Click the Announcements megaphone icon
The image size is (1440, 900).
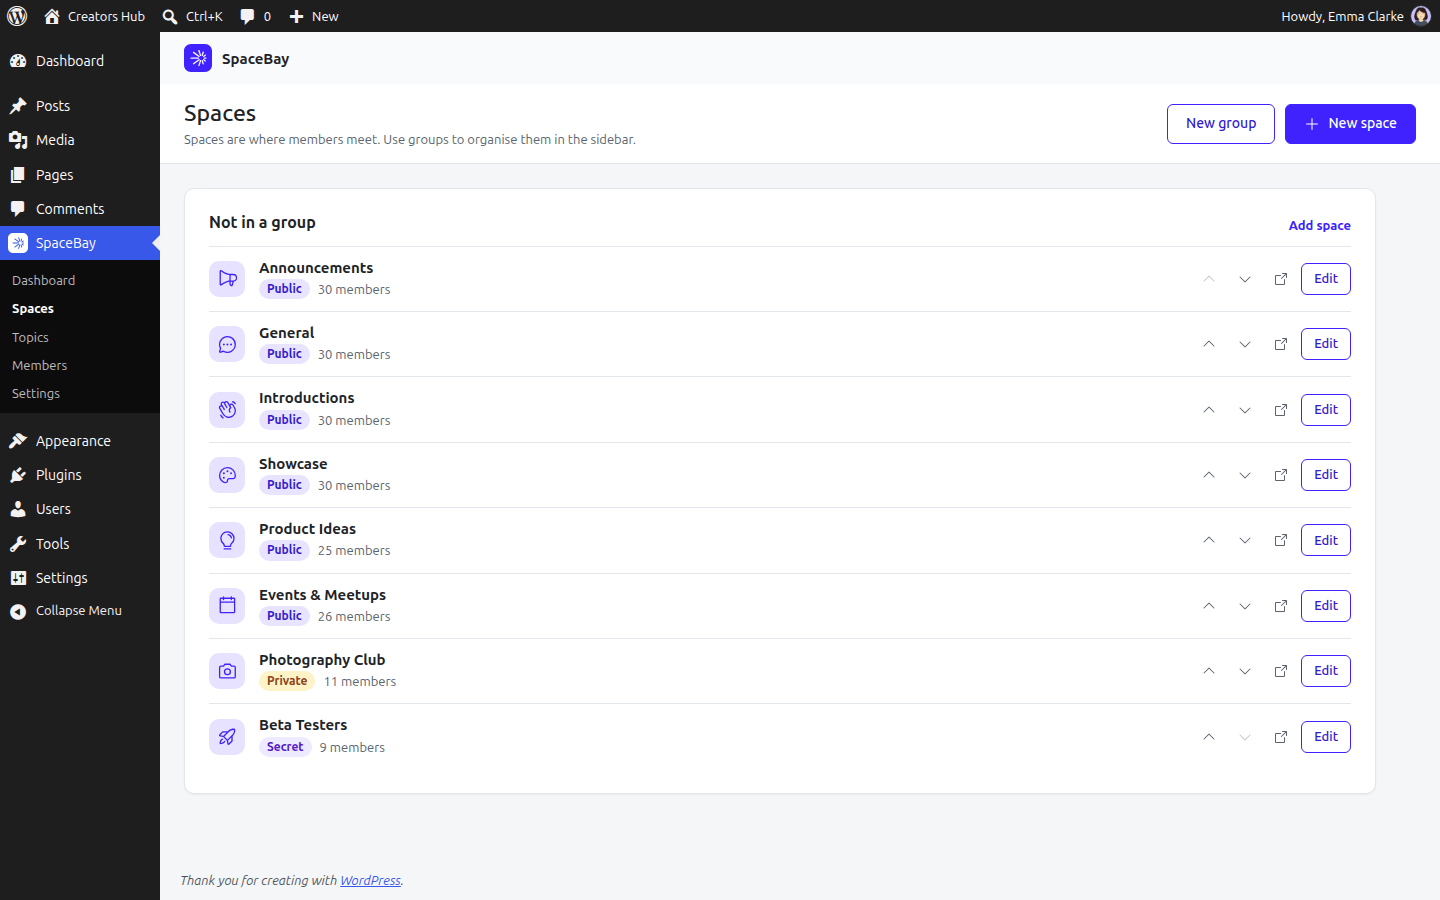pyautogui.click(x=227, y=279)
